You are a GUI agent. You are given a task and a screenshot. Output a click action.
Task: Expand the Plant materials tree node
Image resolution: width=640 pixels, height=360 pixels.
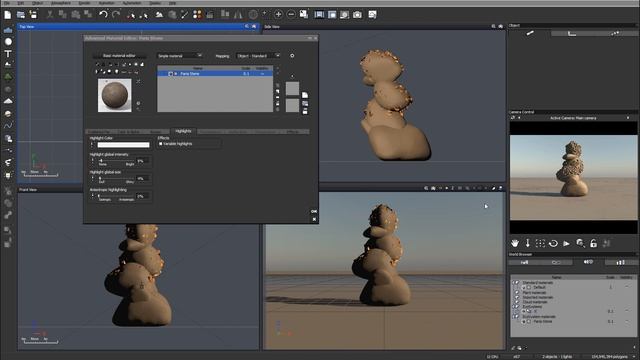click(x=516, y=292)
